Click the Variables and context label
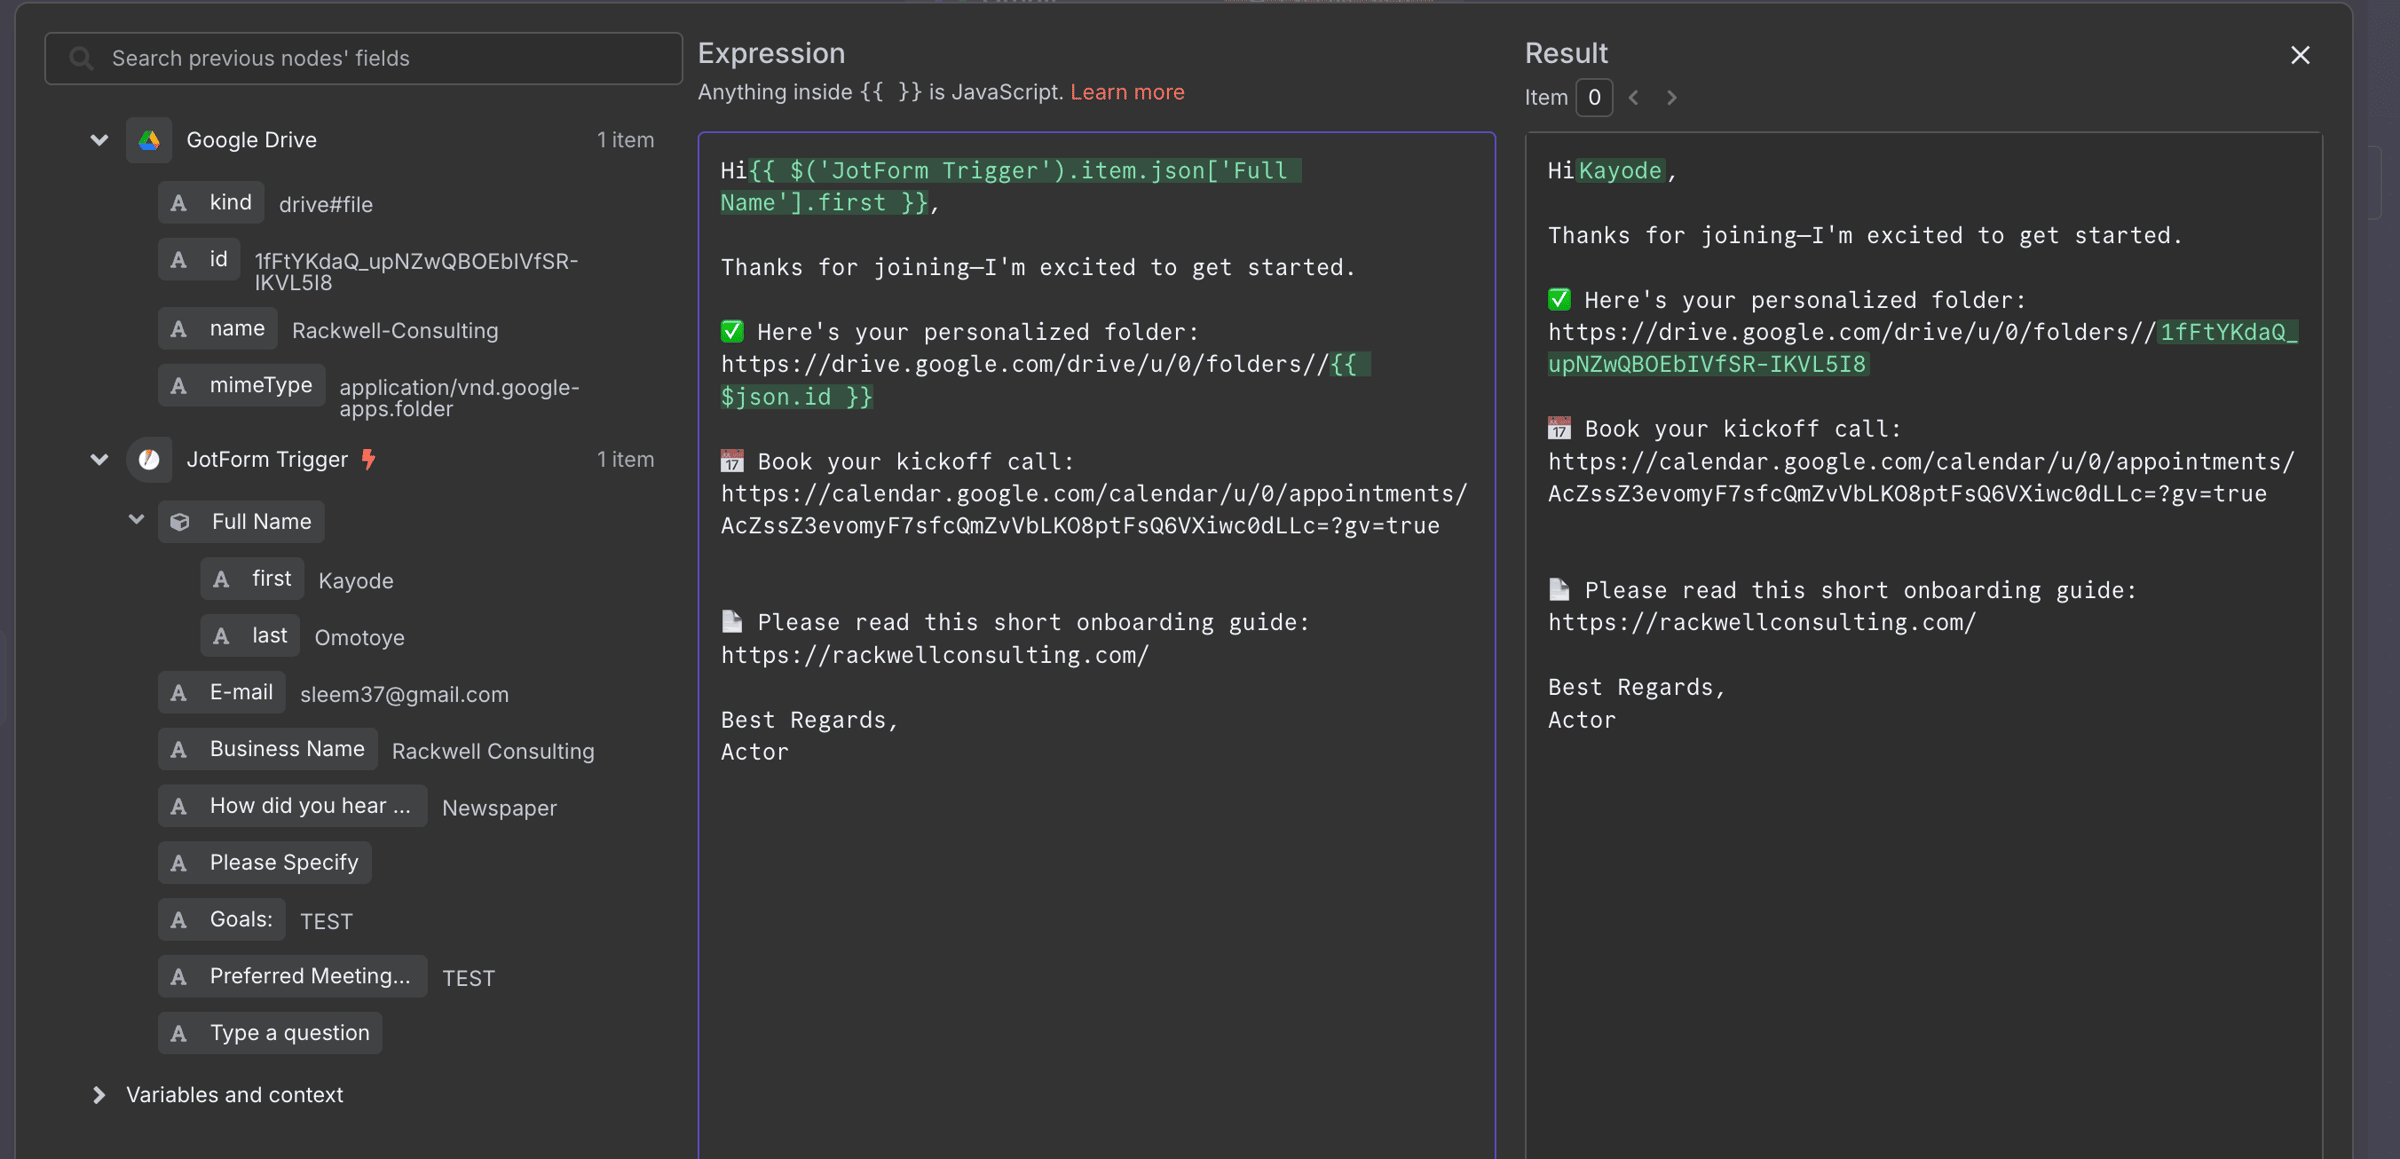This screenshot has width=2400, height=1159. 235,1095
